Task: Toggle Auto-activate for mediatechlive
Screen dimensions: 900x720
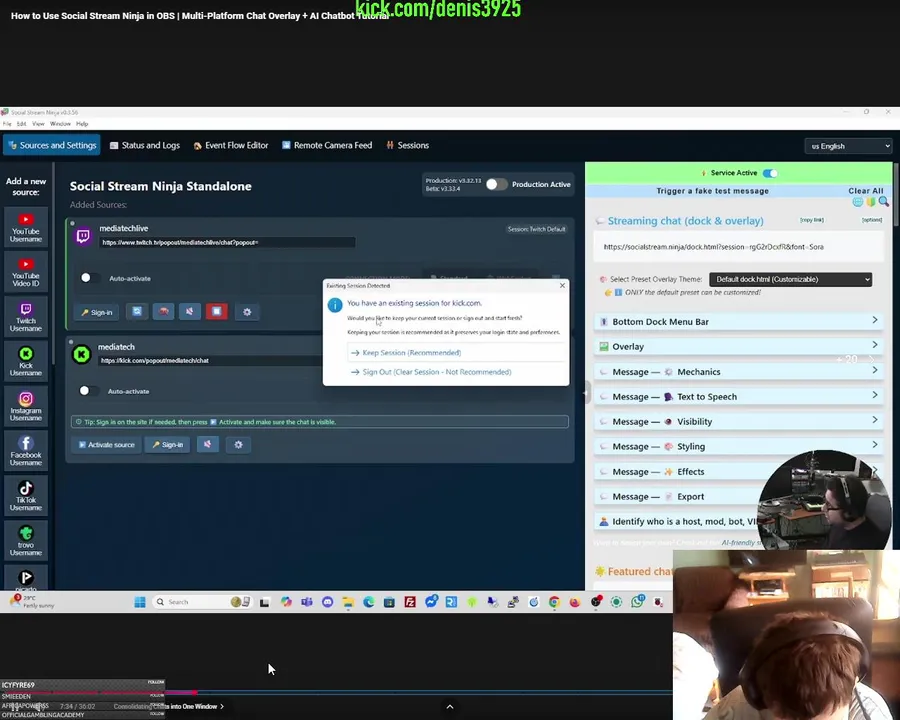Action: tap(90, 278)
